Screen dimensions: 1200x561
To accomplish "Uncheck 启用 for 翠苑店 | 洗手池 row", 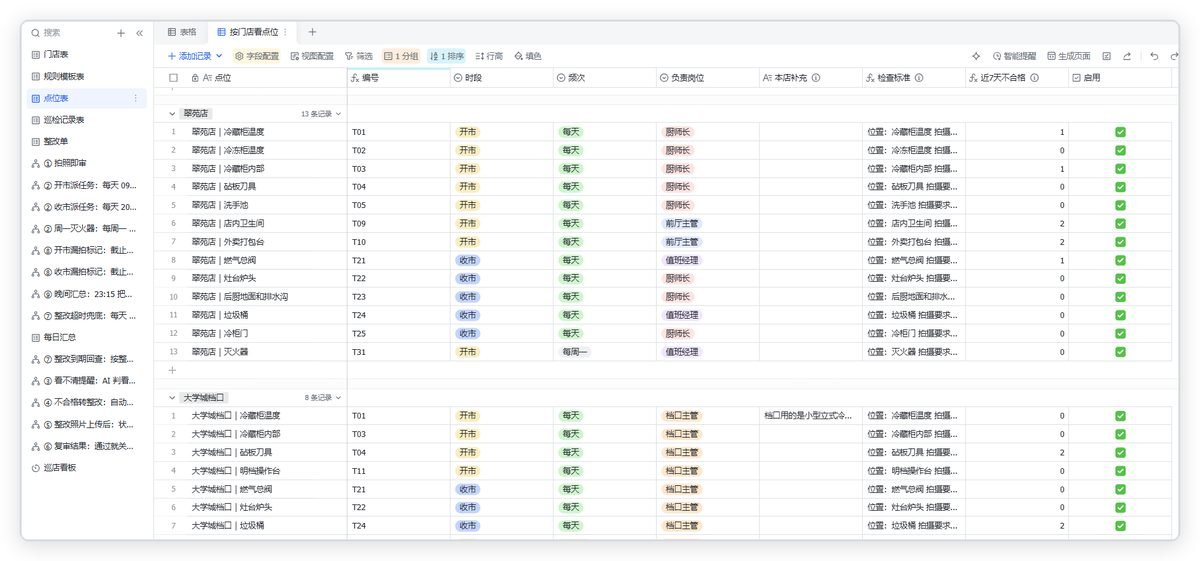I will 1120,205.
